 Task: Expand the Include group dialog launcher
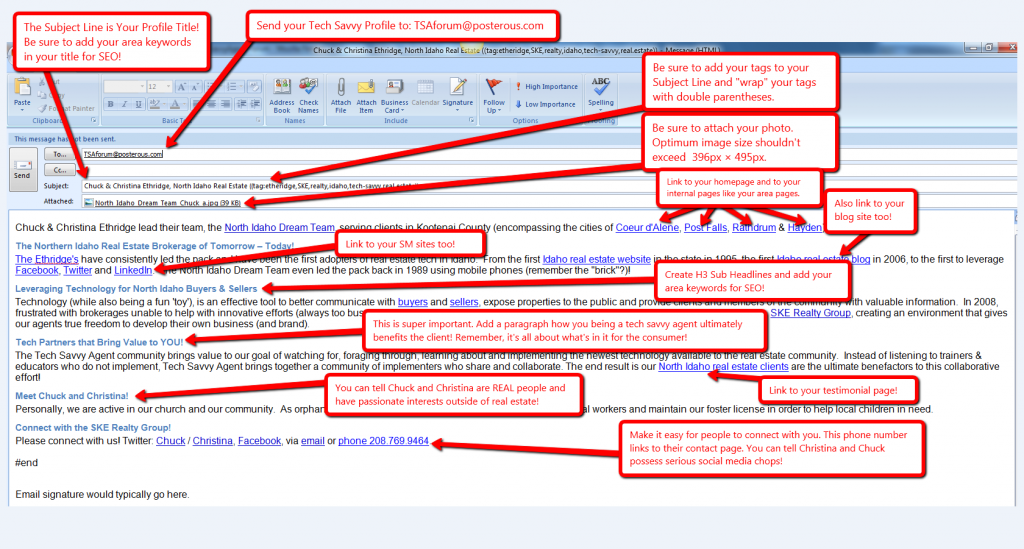472,120
